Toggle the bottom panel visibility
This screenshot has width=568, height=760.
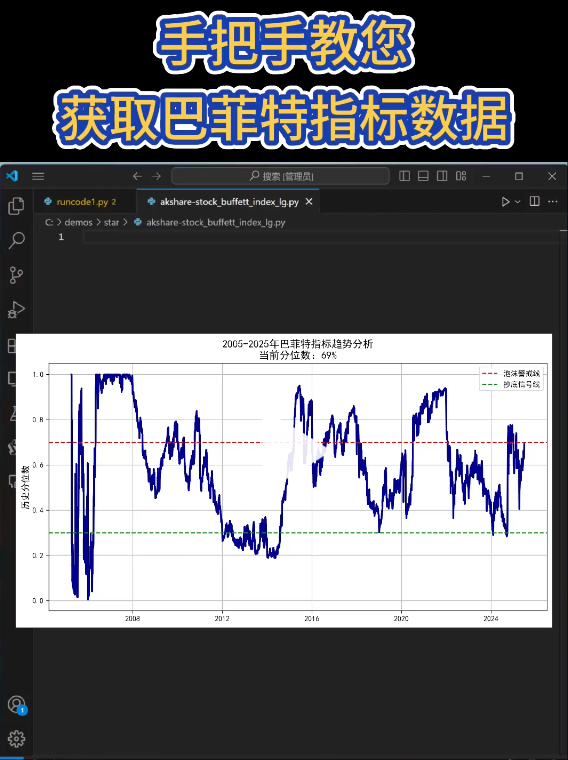click(x=423, y=176)
